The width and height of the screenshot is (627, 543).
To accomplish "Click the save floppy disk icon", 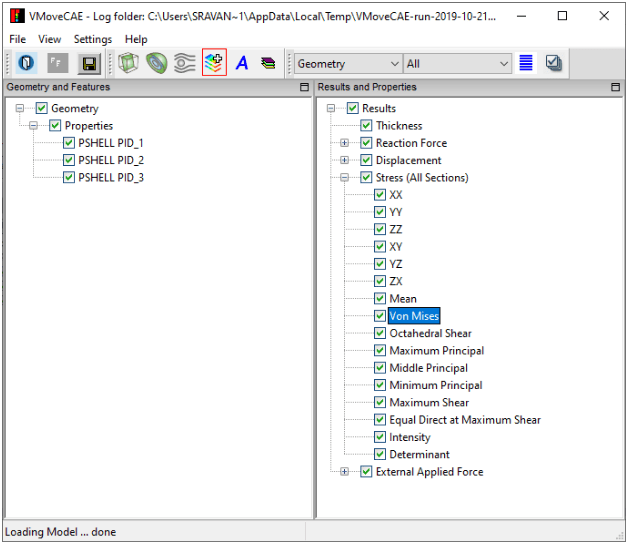I will (x=89, y=63).
